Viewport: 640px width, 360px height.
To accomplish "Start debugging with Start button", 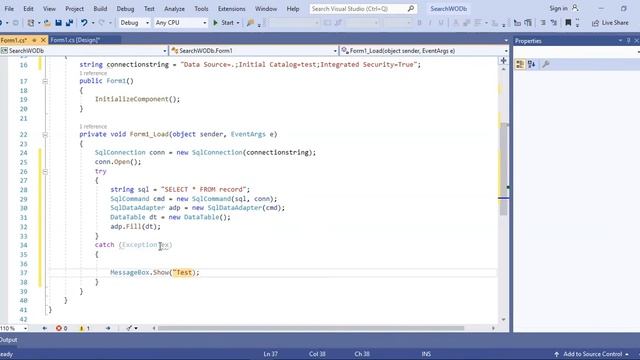I will pyautogui.click(x=223, y=23).
